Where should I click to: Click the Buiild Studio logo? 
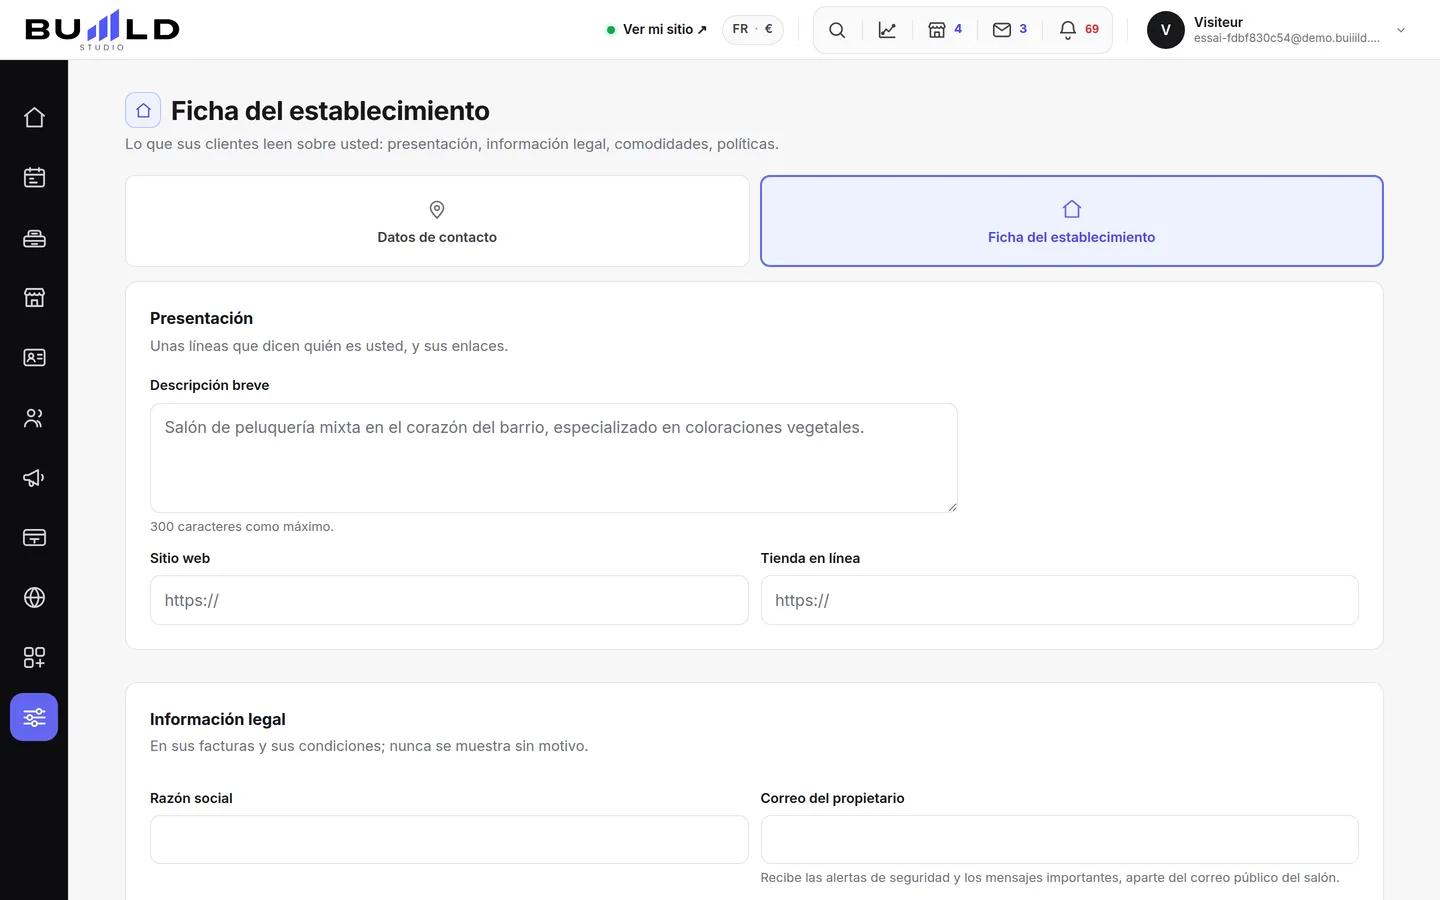click(102, 30)
